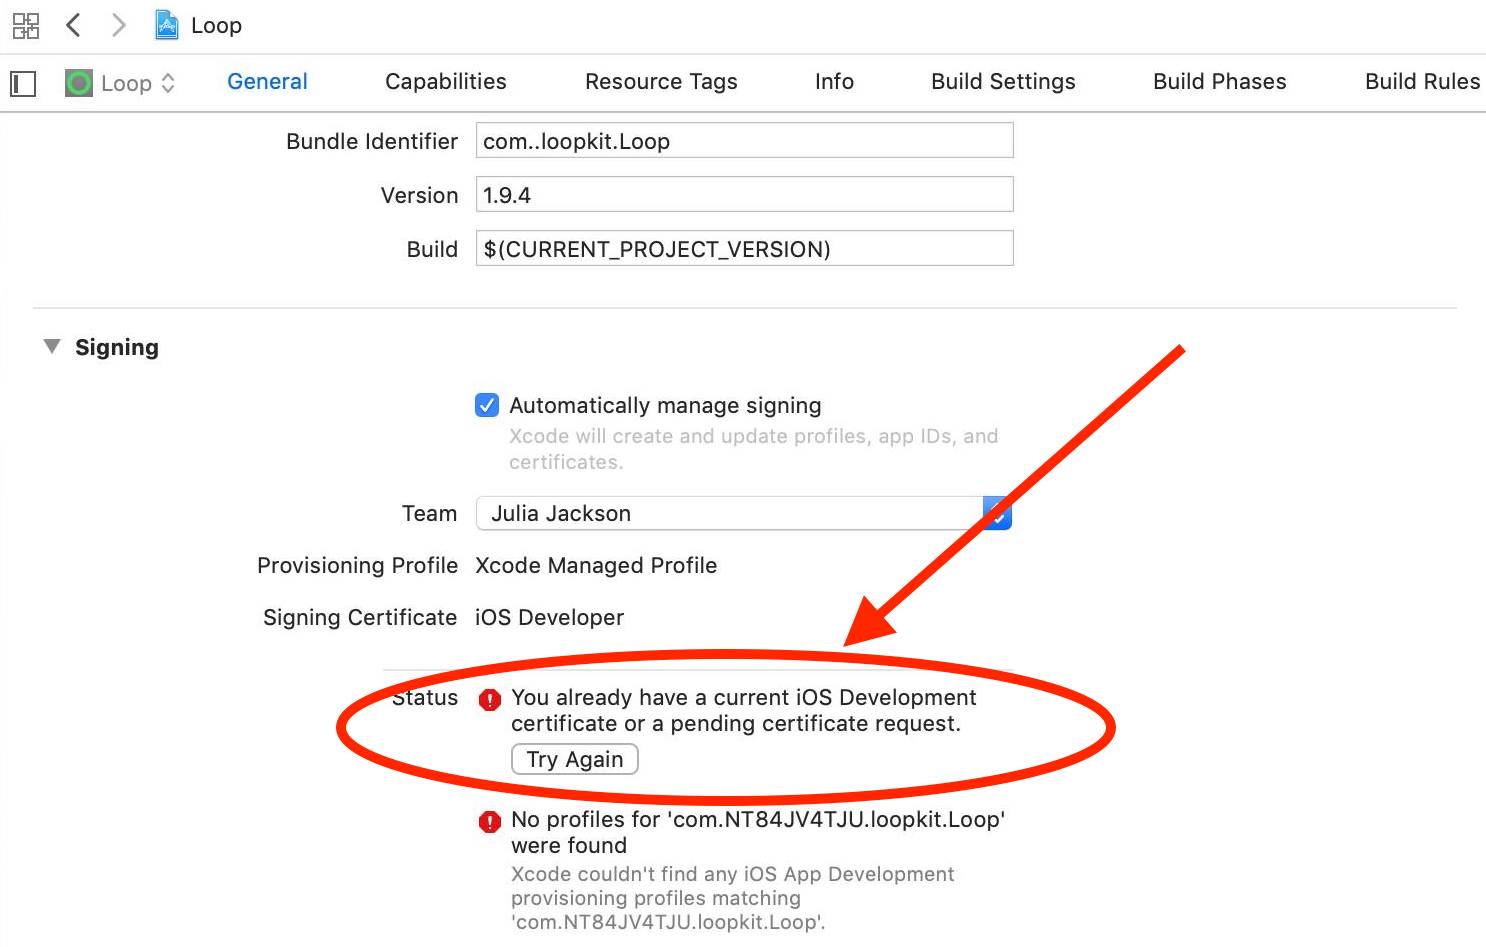Click the Try Again button

575,759
